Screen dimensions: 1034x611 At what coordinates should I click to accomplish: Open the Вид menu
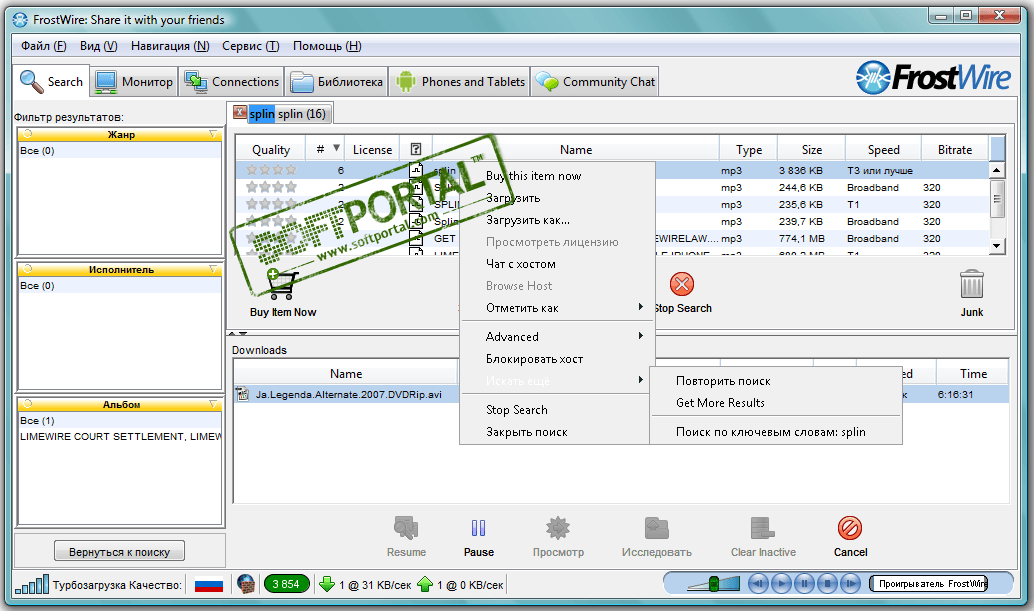(x=98, y=46)
